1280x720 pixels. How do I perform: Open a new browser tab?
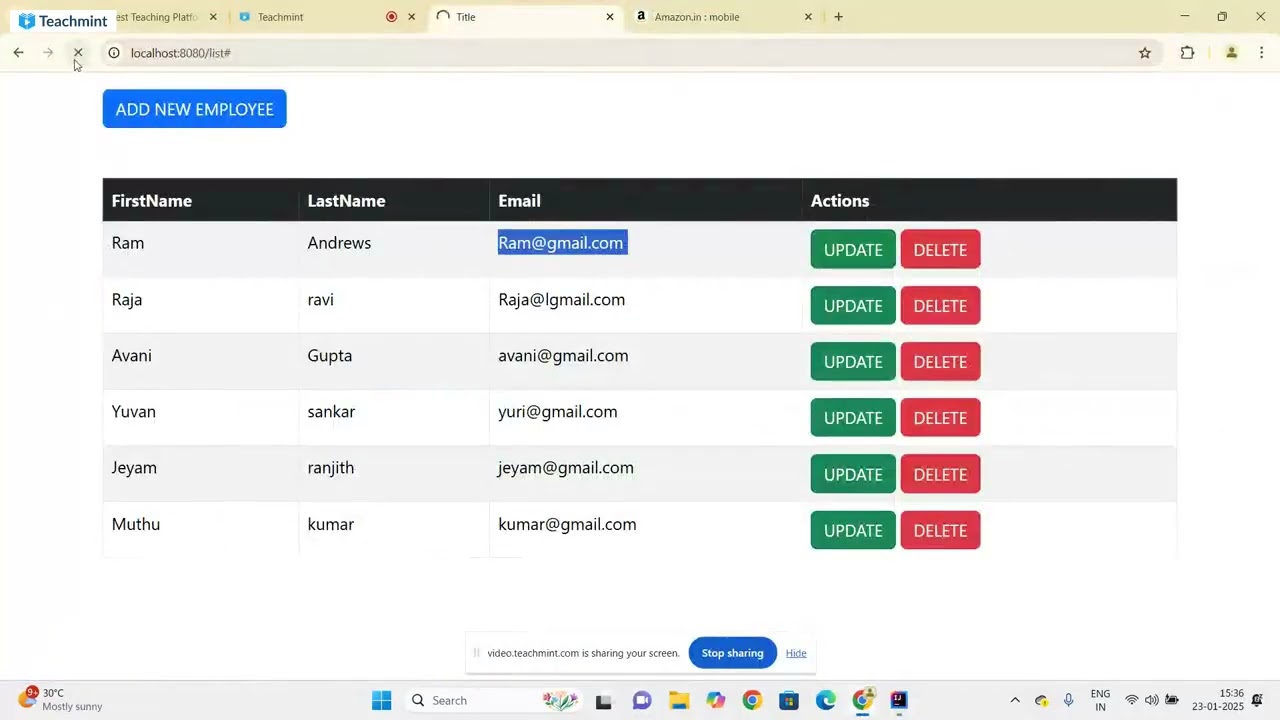tap(838, 17)
